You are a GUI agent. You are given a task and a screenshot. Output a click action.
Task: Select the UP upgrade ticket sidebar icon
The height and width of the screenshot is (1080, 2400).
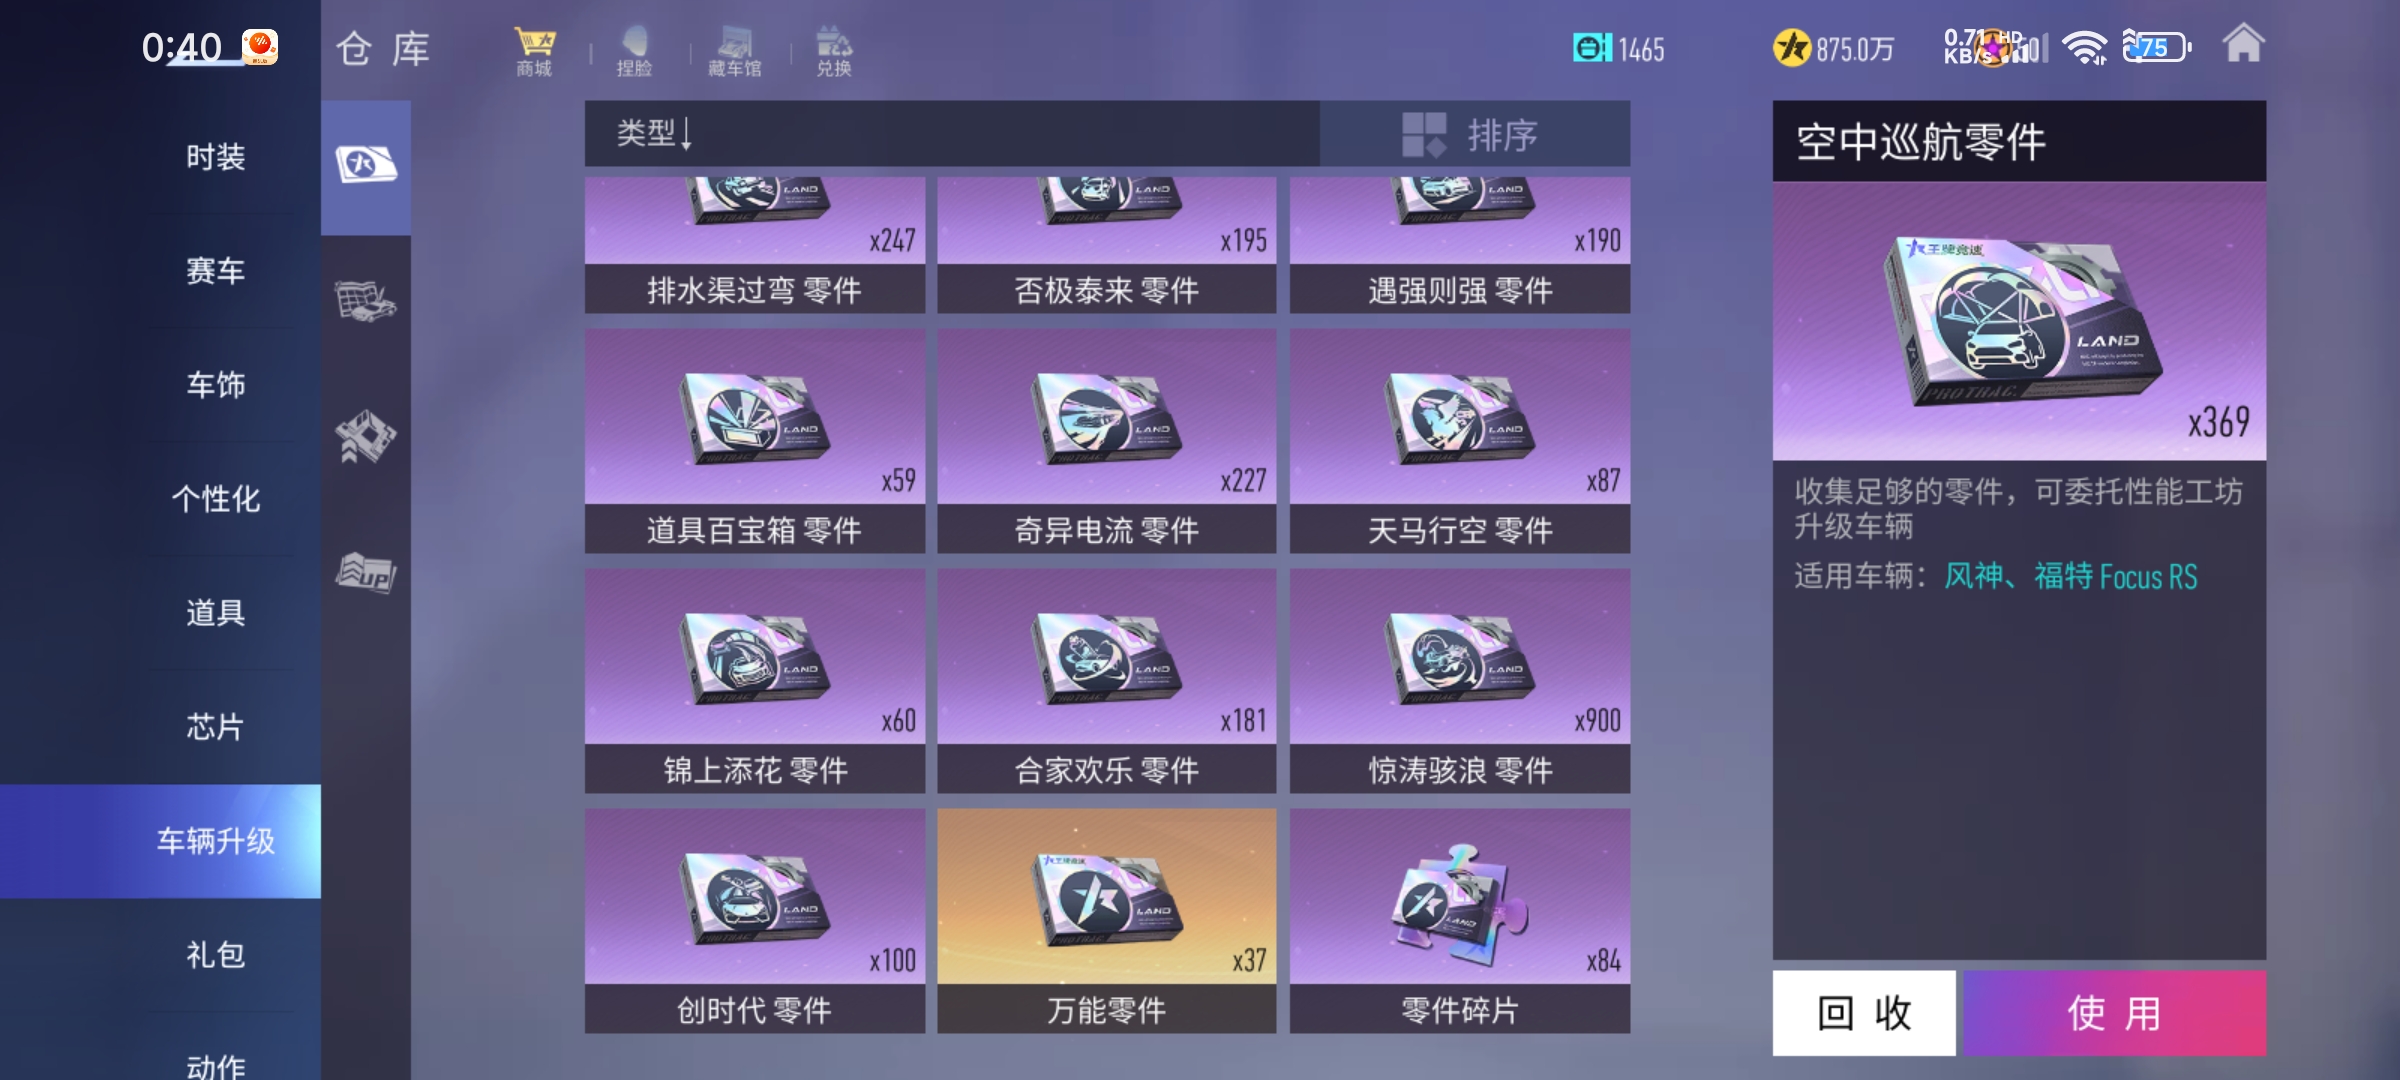pyautogui.click(x=365, y=573)
